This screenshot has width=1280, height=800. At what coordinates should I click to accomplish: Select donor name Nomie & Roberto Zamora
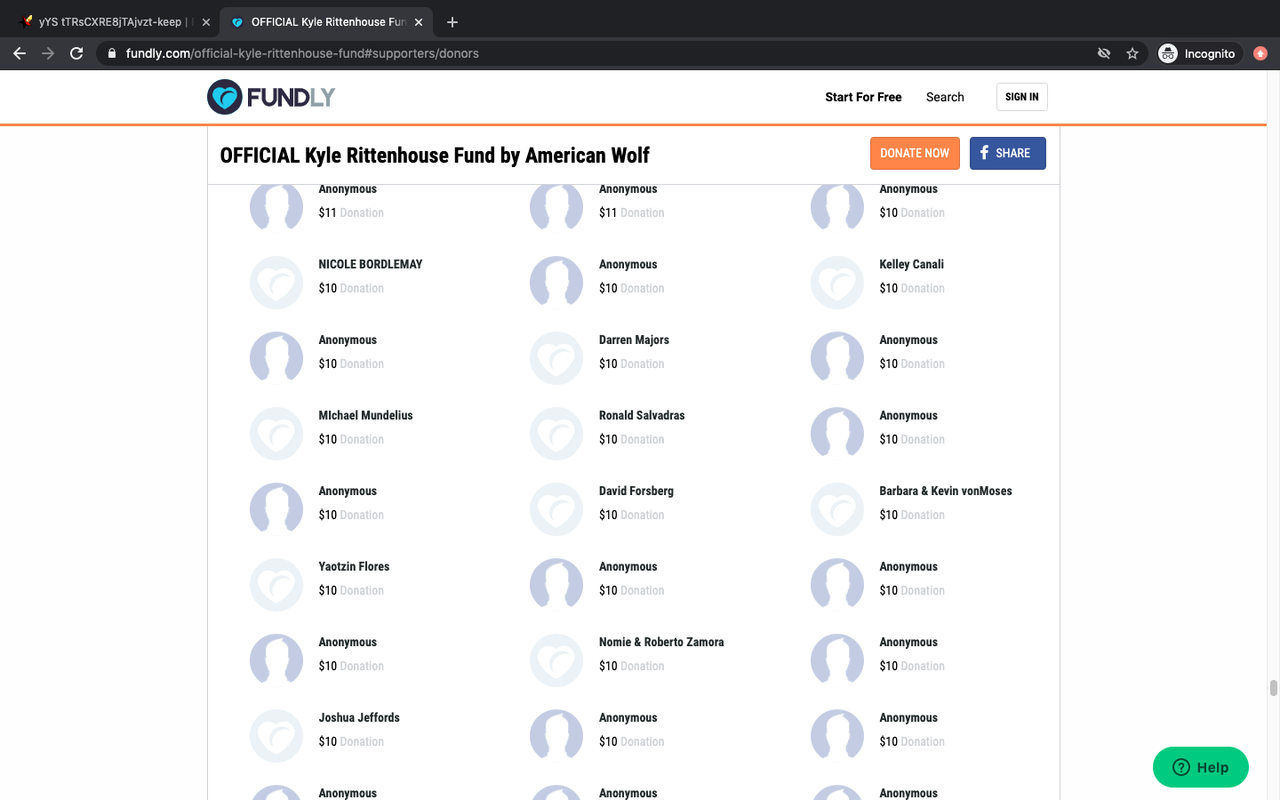coord(661,642)
